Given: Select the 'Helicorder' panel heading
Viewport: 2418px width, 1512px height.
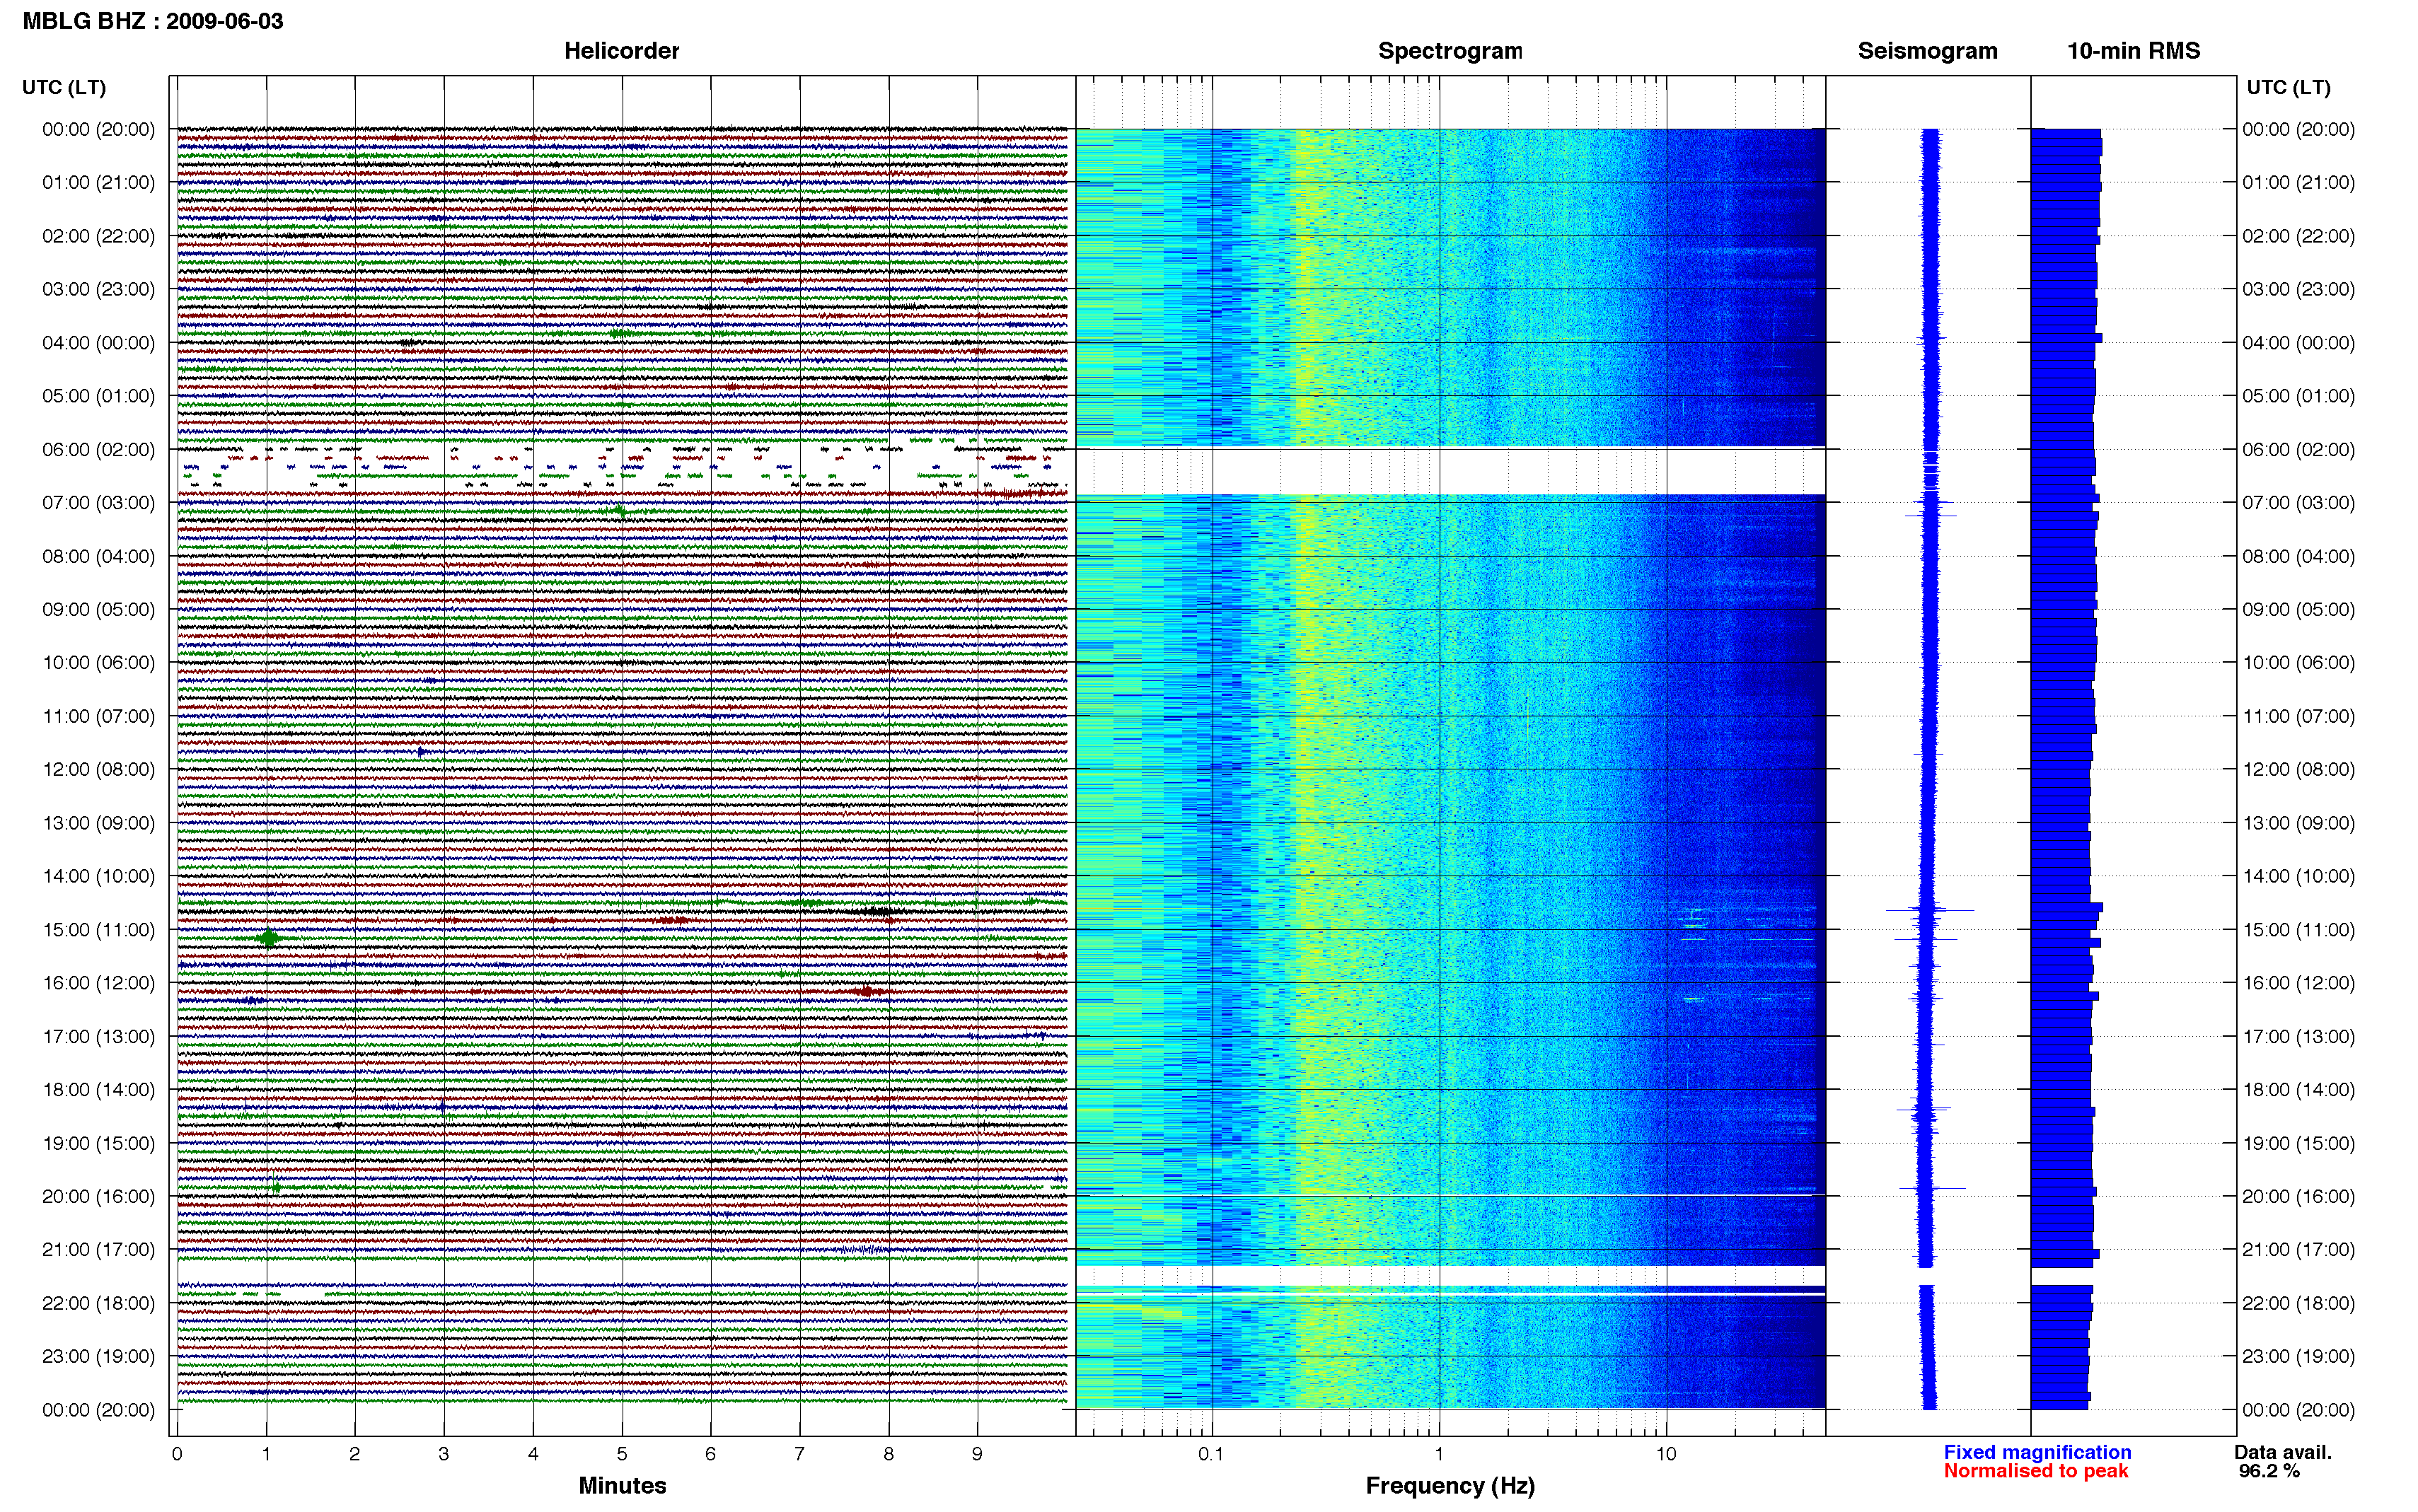Looking at the screenshot, I should point(621,51).
